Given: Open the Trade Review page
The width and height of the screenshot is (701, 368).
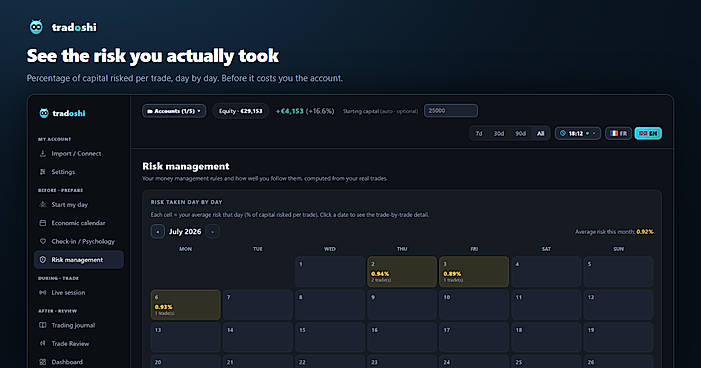Looking at the screenshot, I should (79, 343).
